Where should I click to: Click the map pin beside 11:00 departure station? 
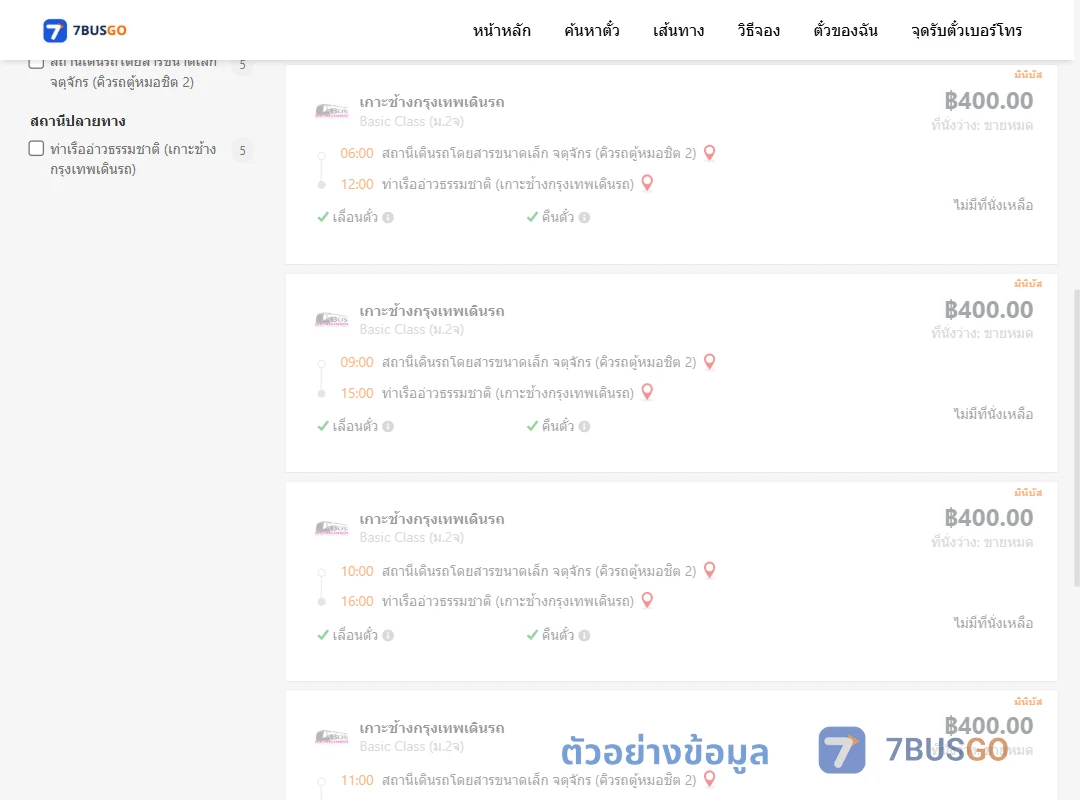709,779
